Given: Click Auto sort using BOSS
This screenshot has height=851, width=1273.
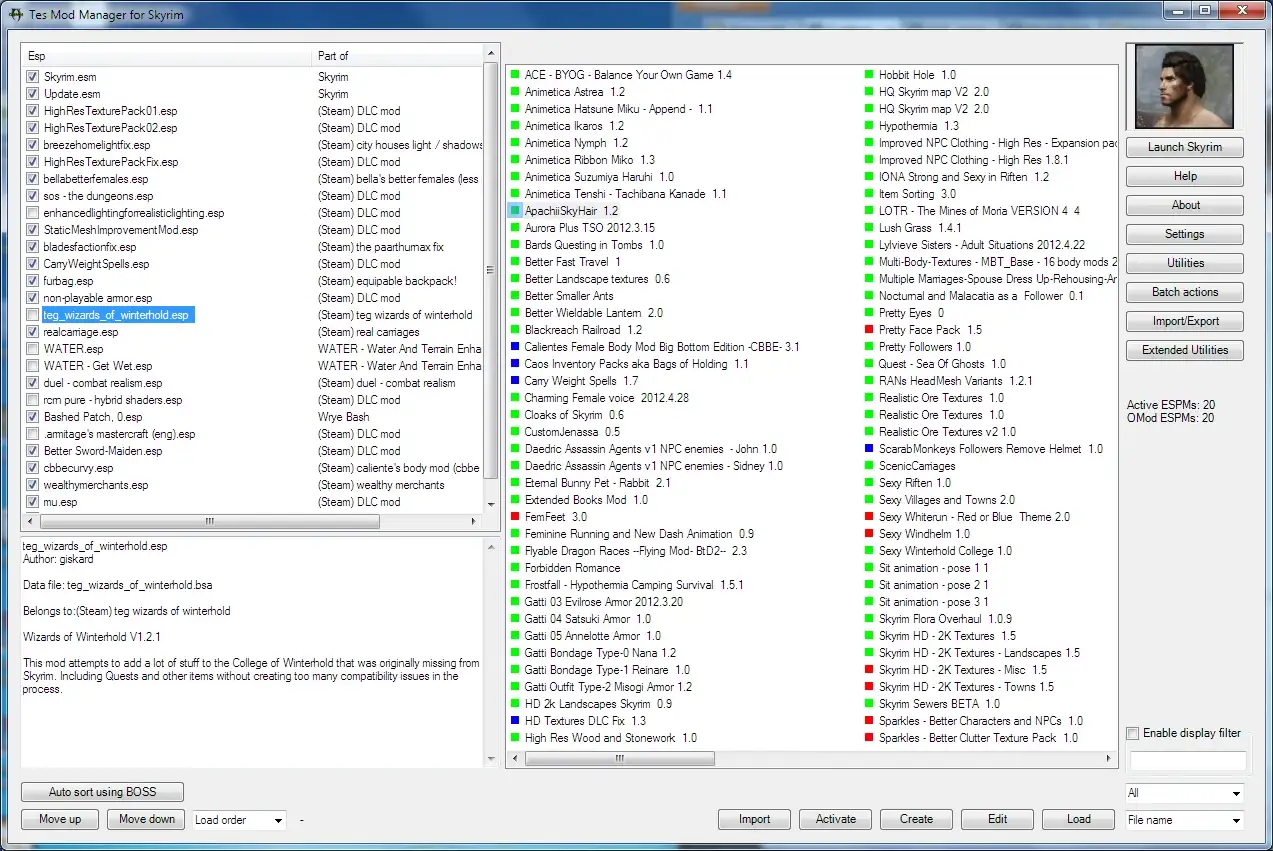Looking at the screenshot, I should 103,792.
